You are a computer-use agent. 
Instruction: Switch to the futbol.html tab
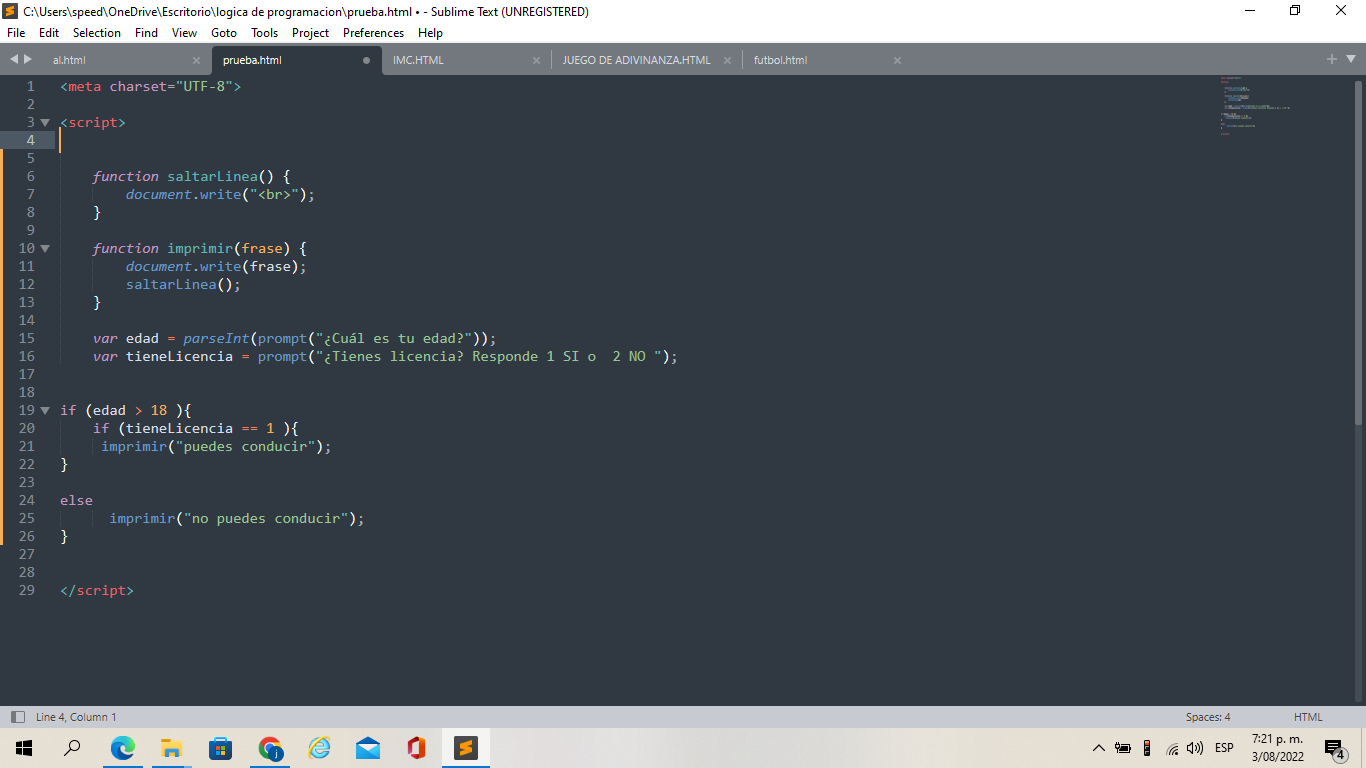click(780, 60)
